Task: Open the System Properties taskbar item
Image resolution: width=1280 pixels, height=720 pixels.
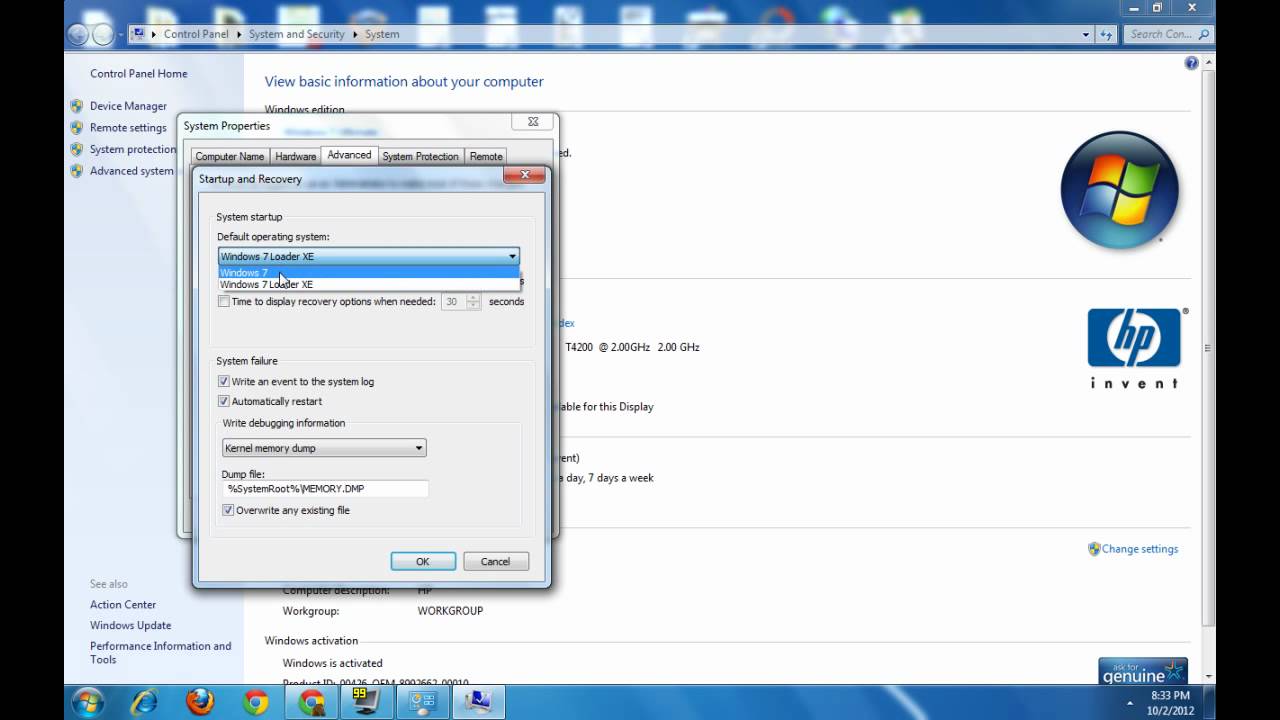Action: click(479, 702)
